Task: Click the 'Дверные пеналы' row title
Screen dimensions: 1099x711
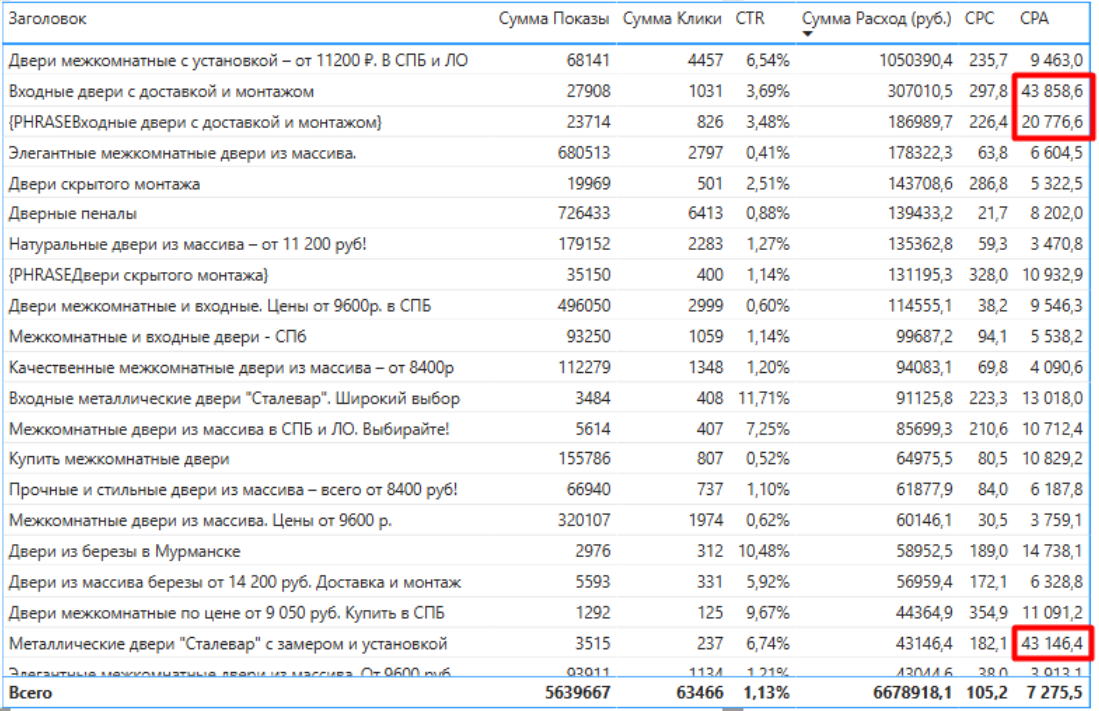Action: tap(73, 214)
